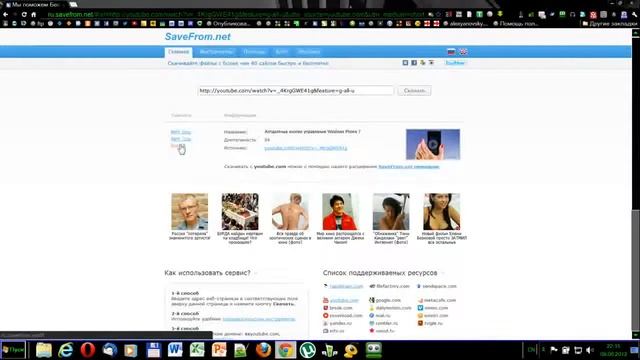Open Microsoft Word from the taskbar
This screenshot has height=360, width=640.
pyautogui.click(x=175, y=350)
